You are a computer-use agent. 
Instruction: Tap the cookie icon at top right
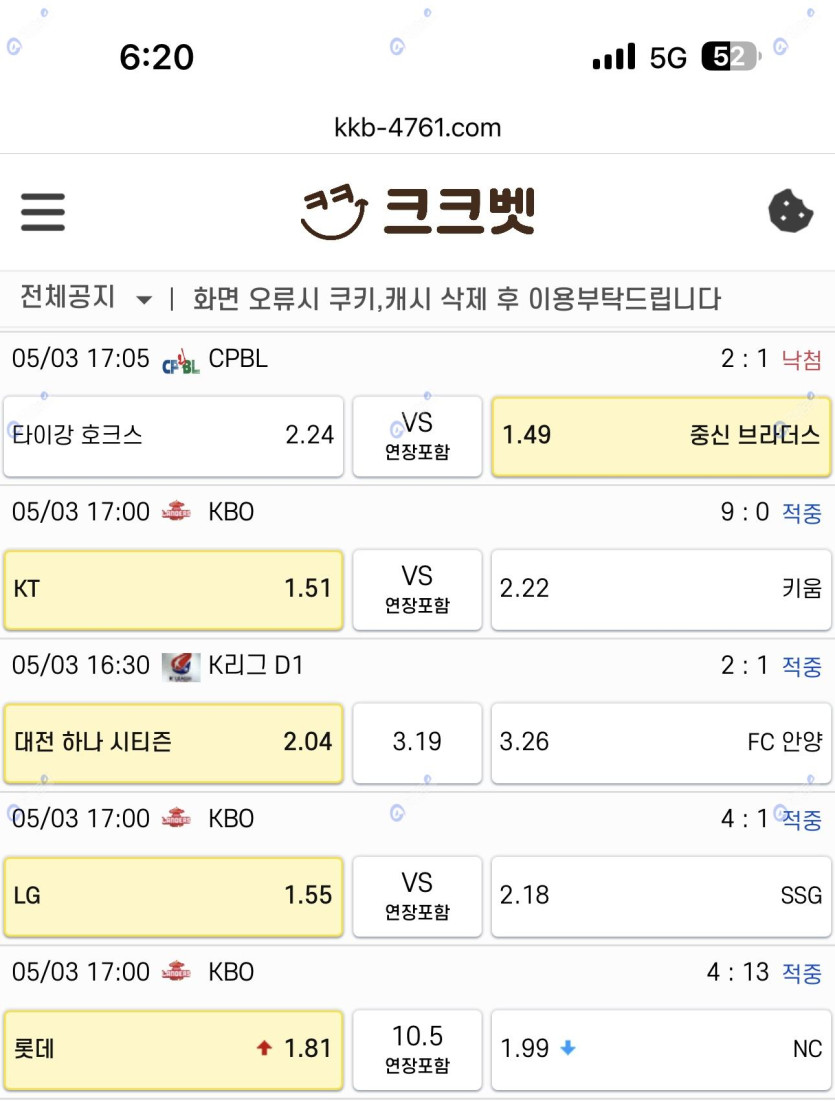(x=791, y=211)
